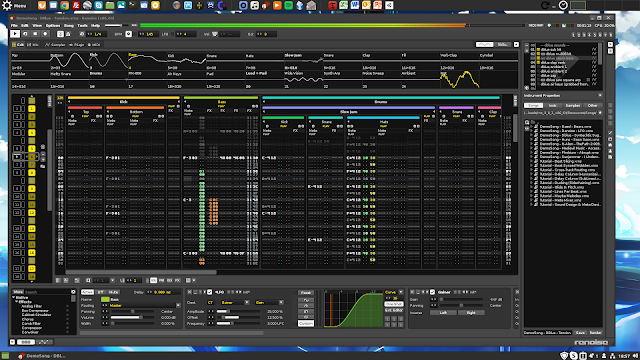This screenshot has height=360, width=640.
Task: Click Render in disk browser
Action: (596, 333)
